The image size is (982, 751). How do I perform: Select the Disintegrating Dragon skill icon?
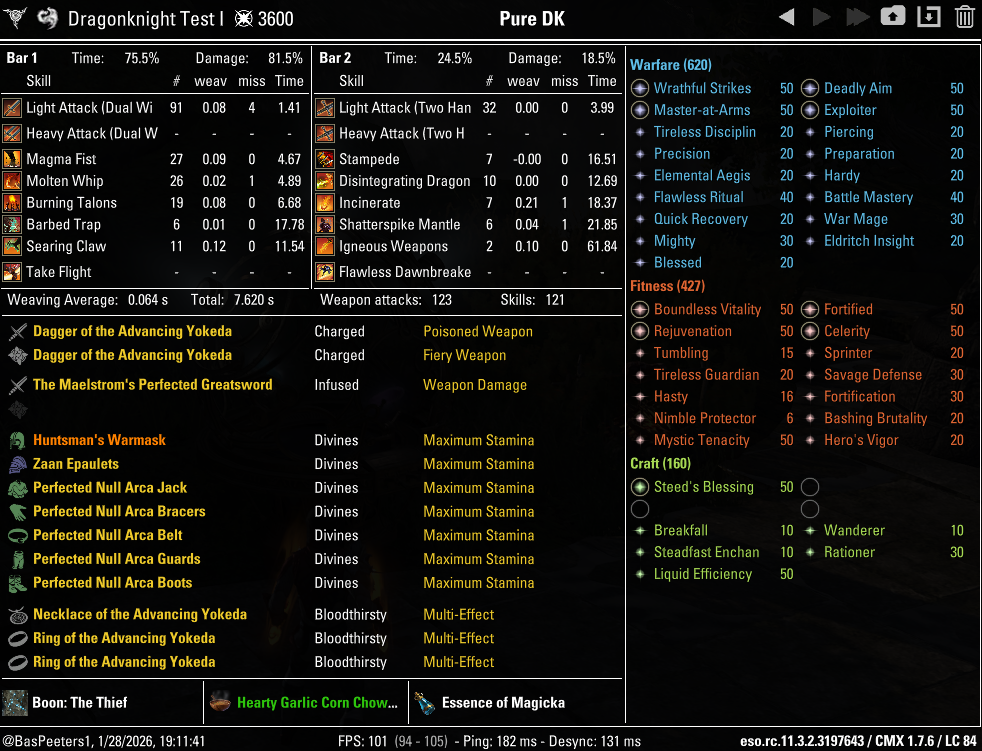click(x=324, y=181)
